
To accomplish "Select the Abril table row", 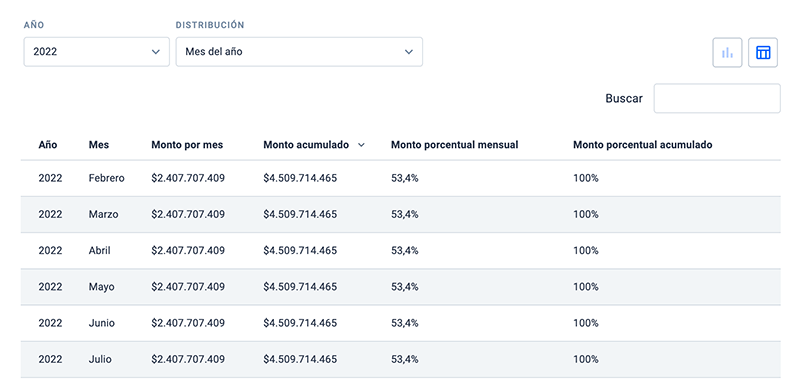I will pyautogui.click(x=401, y=251).
